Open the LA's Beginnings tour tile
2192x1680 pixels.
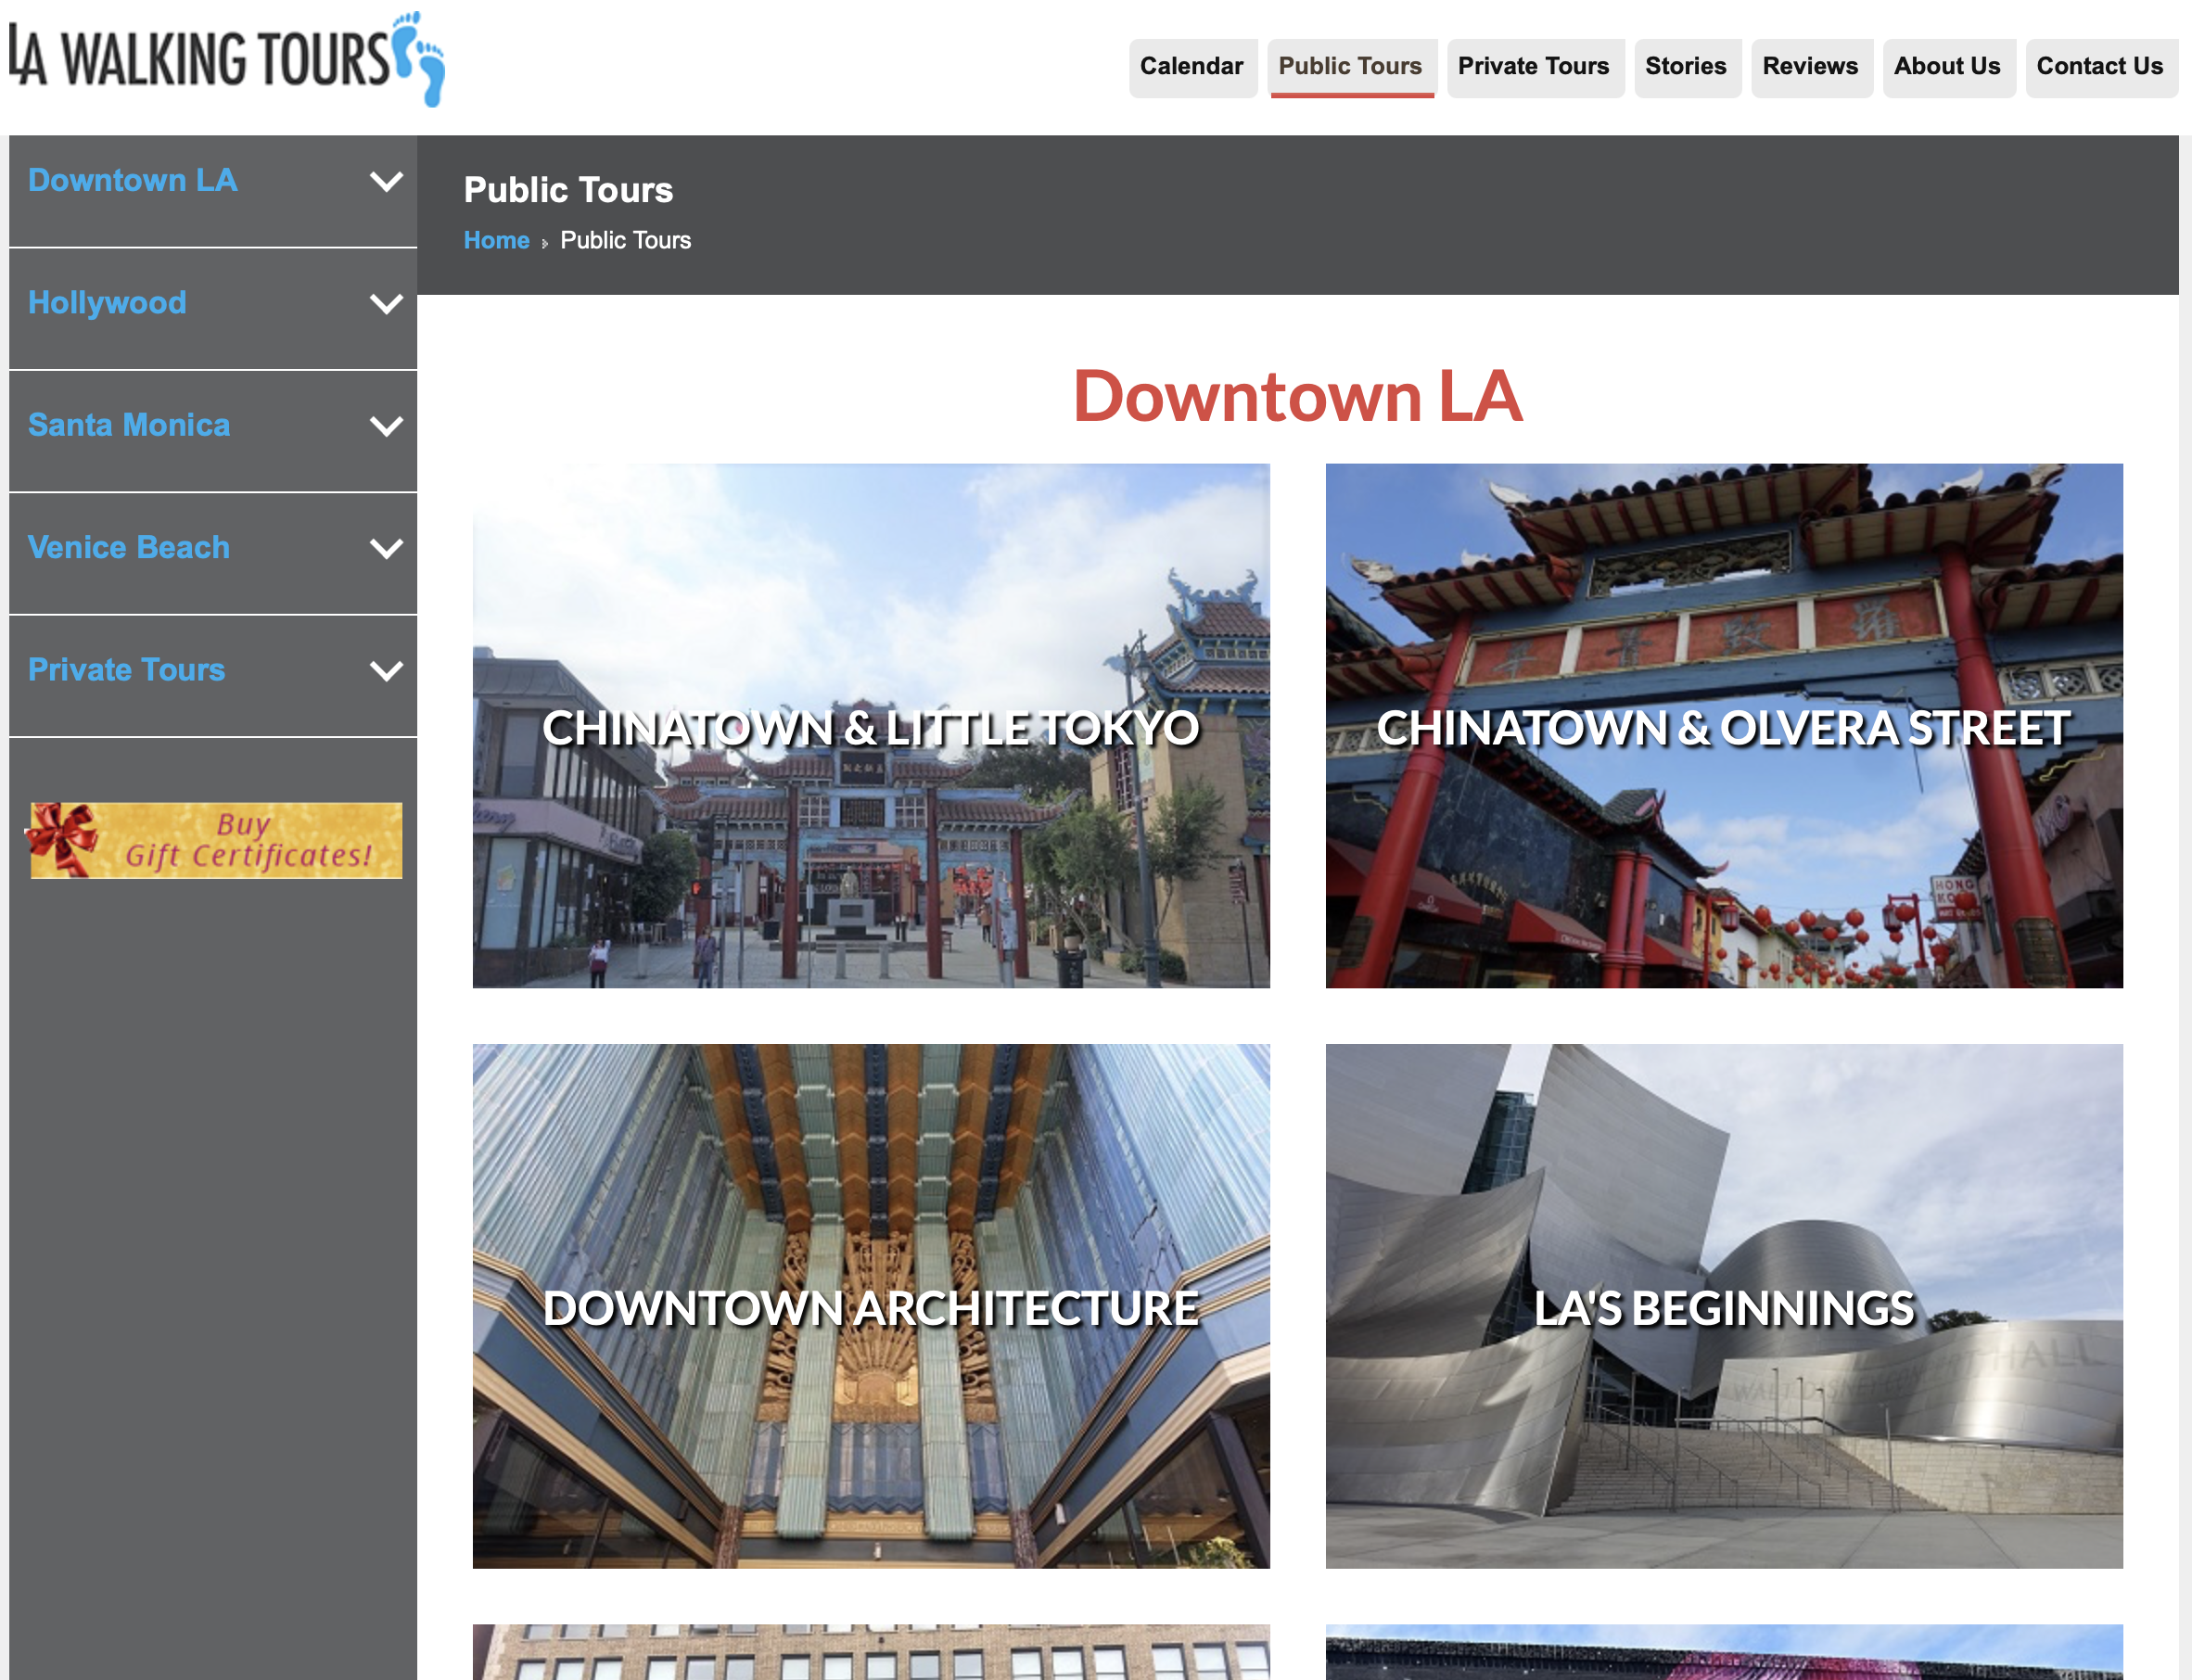pos(1723,1306)
